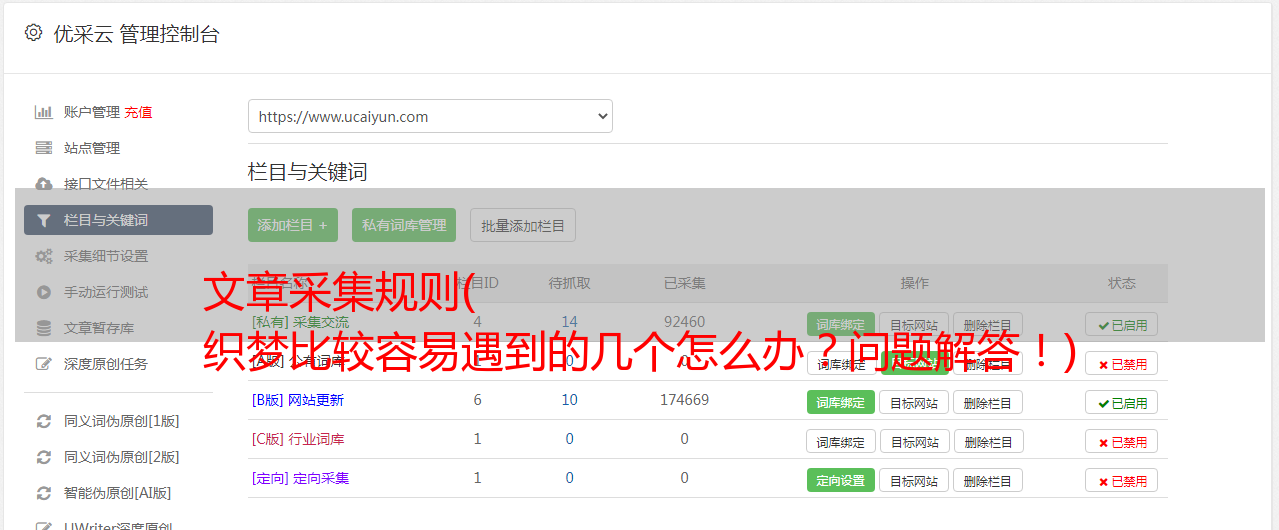Viewport: 1279px width, 530px height.
Task: Click the 添加栏目 + button
Action: [293, 225]
